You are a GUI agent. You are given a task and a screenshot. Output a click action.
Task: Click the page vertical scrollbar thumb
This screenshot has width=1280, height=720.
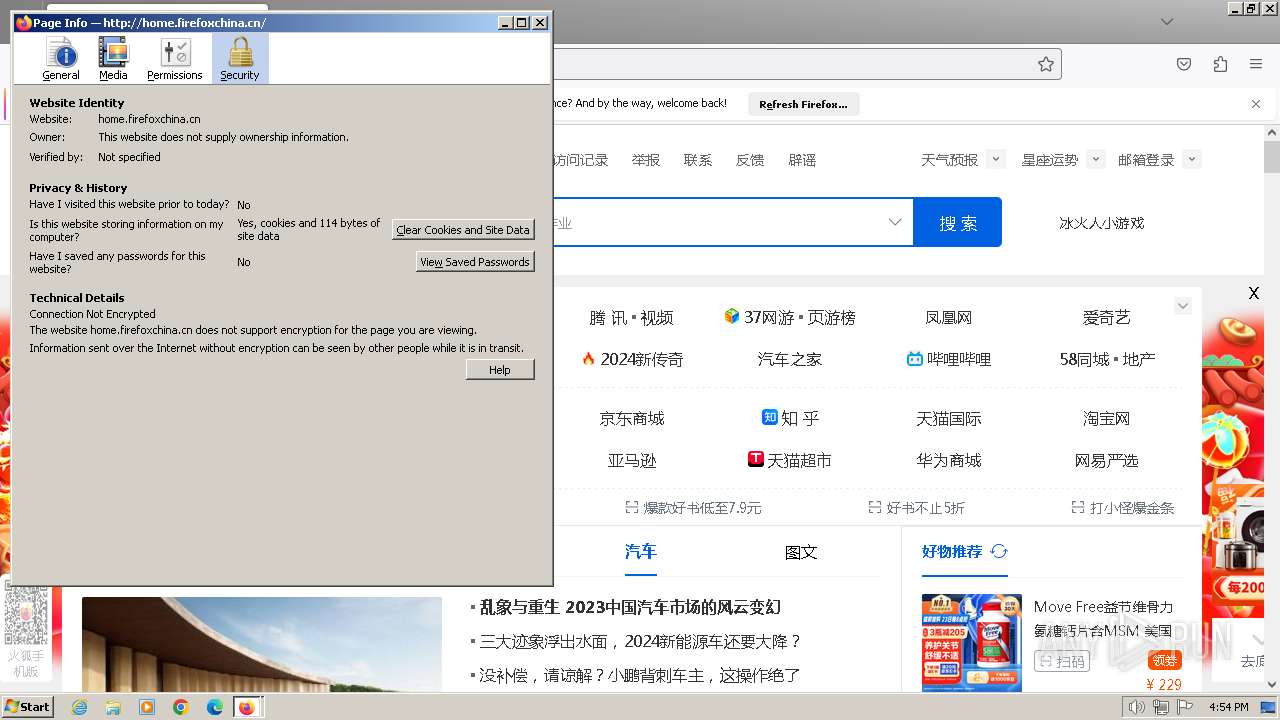[1272, 157]
